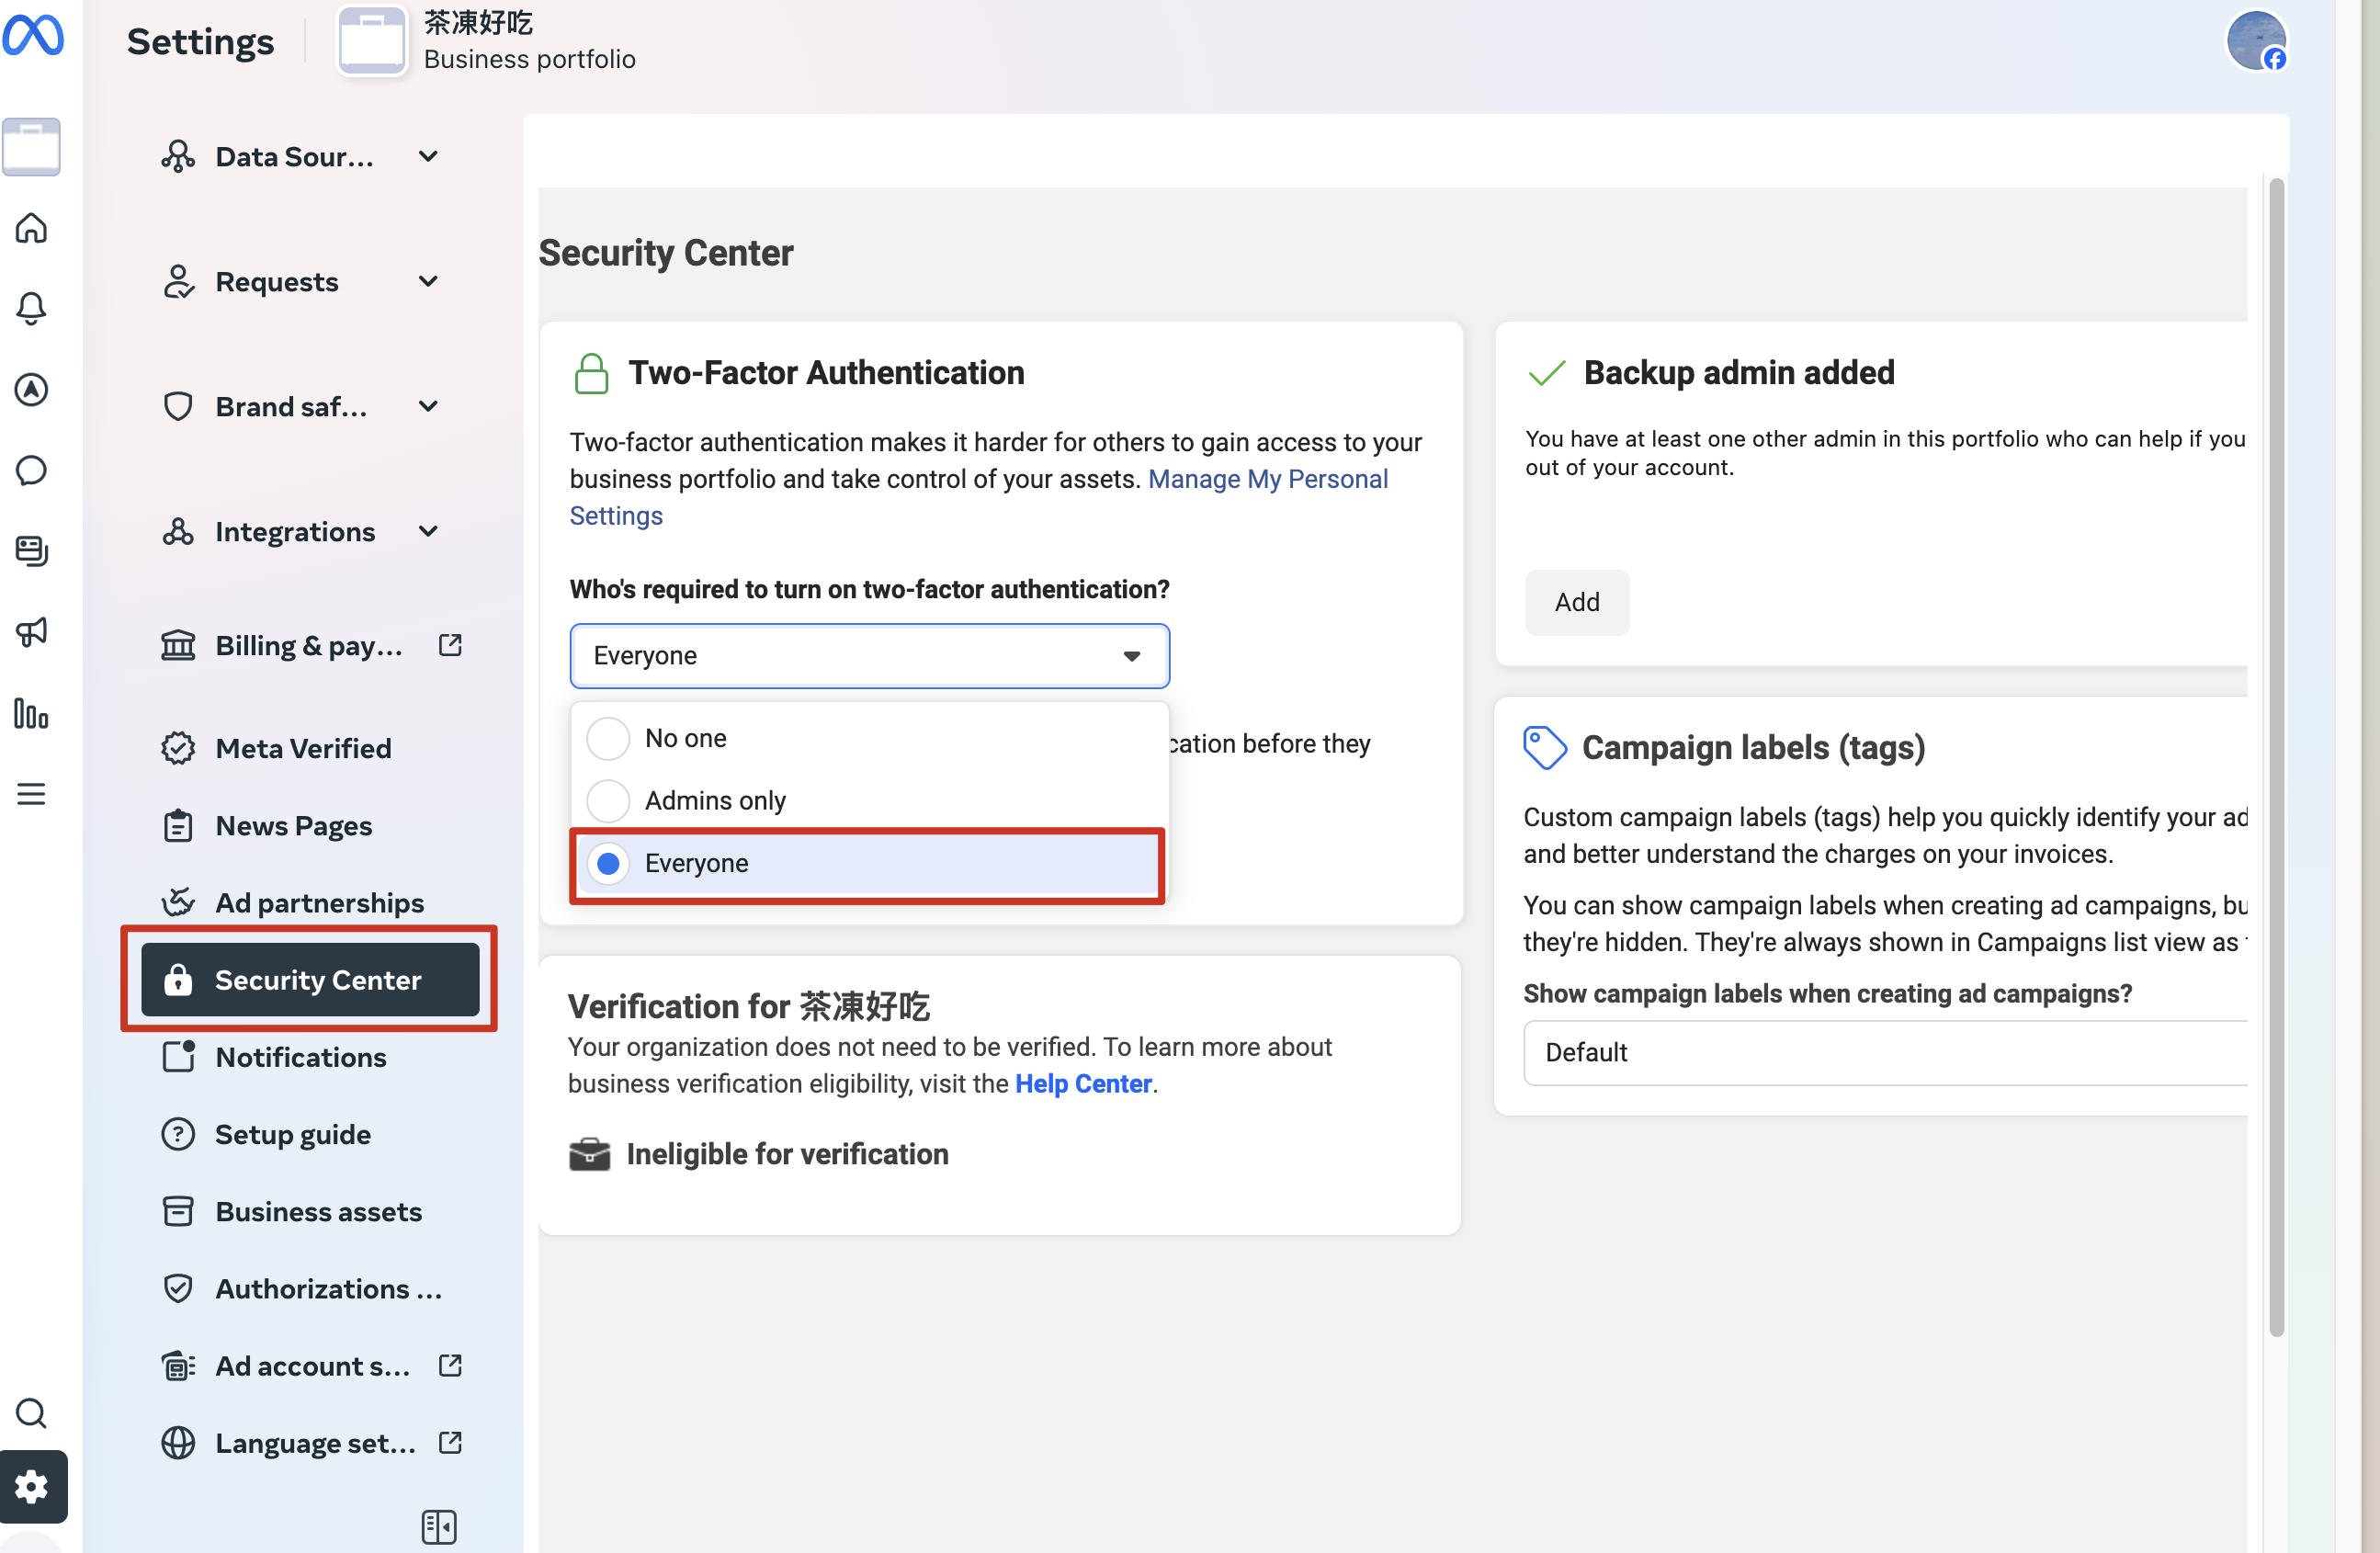Expand the Data Sources section chevron
The height and width of the screenshot is (1553, 2380).
(x=428, y=156)
